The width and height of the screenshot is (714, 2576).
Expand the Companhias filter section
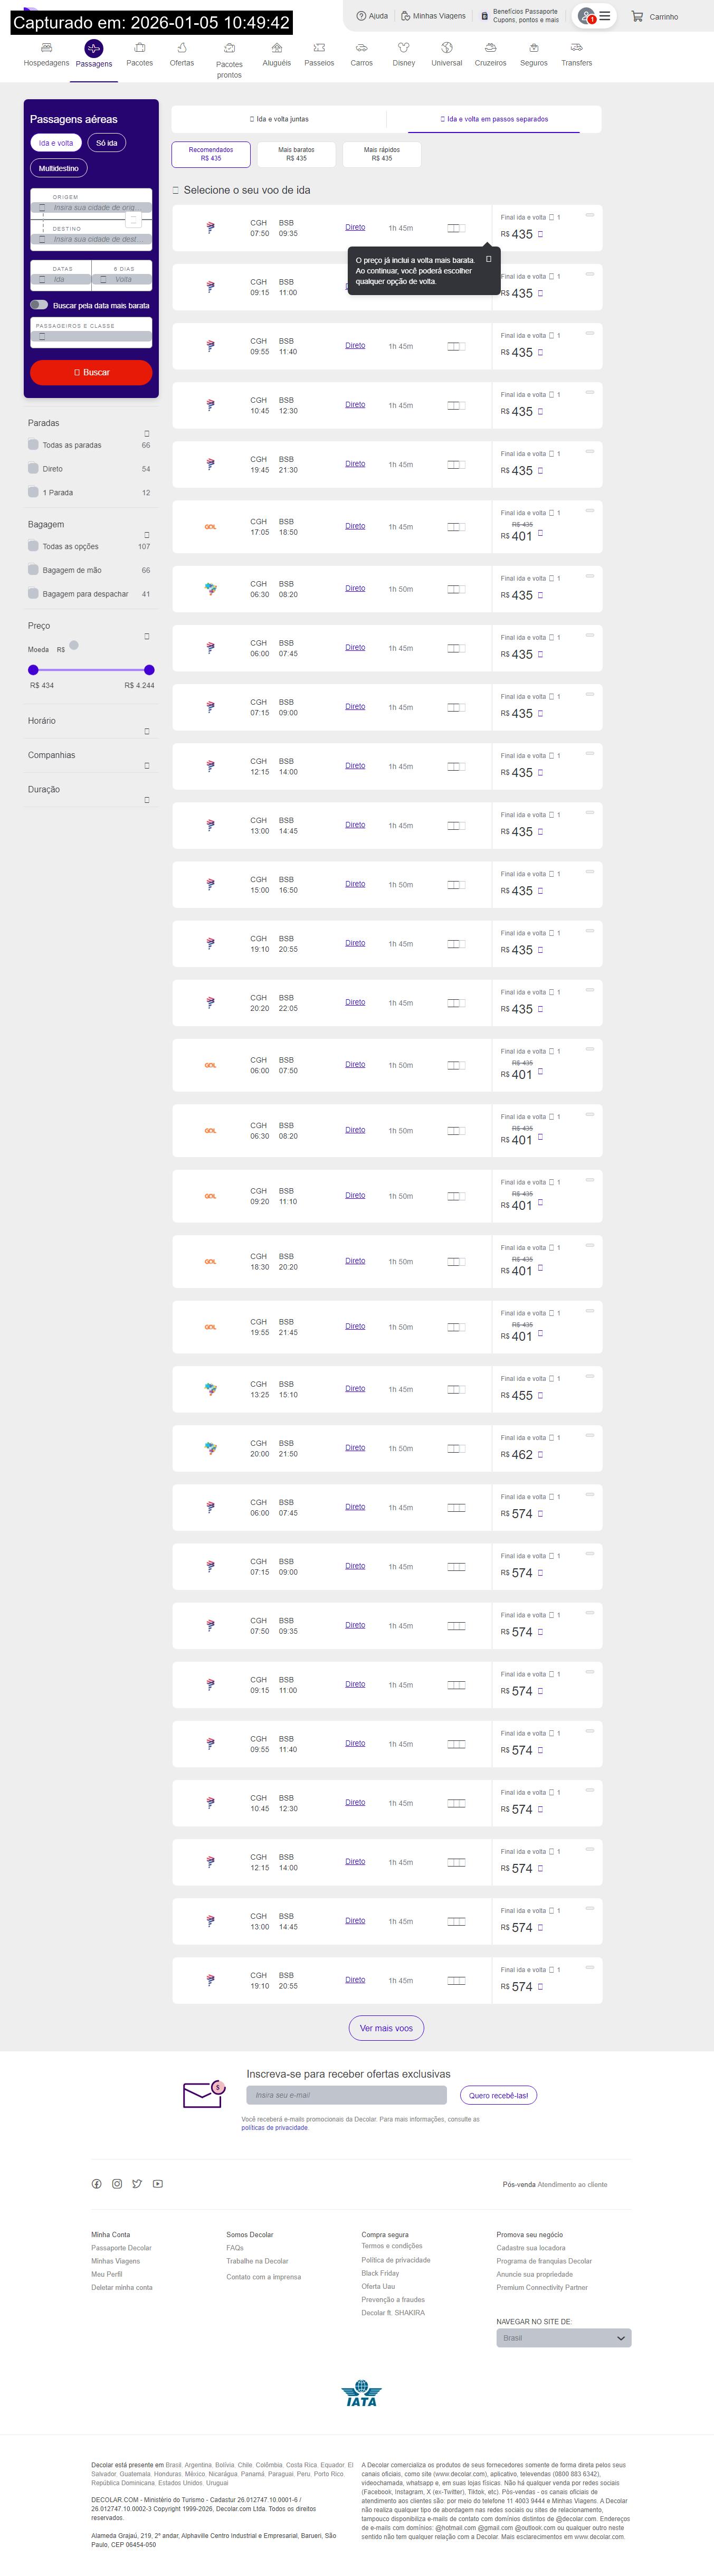[x=147, y=765]
